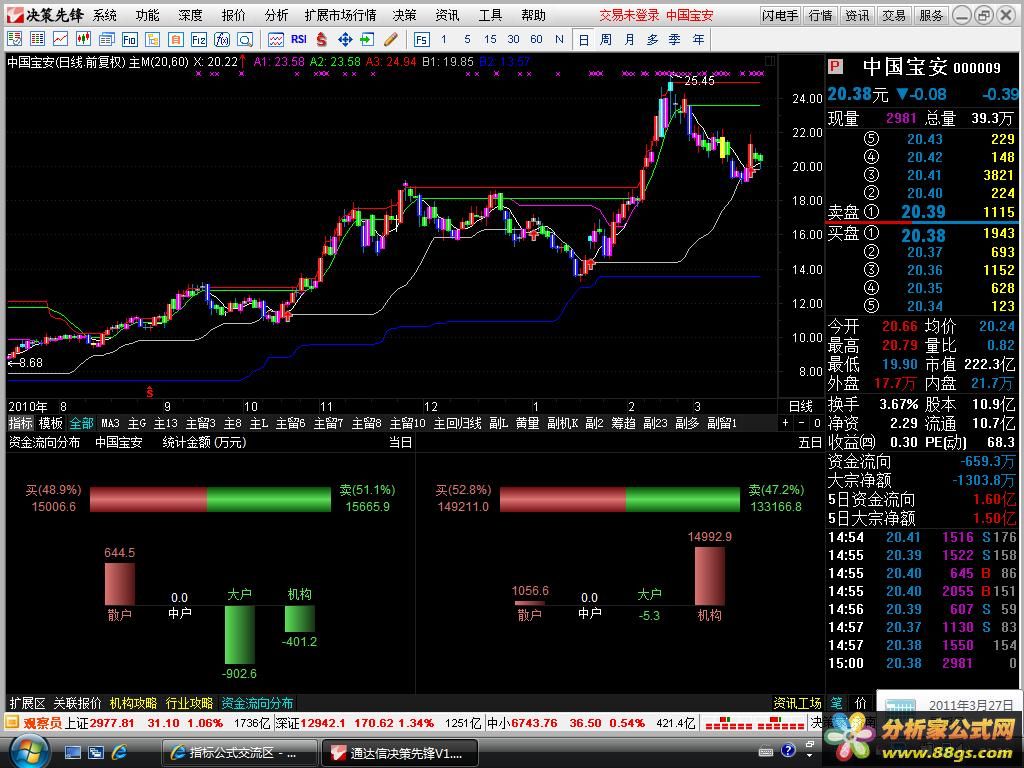Click the 资讯 button at top right
This screenshot has height=768, width=1024.
[857, 14]
